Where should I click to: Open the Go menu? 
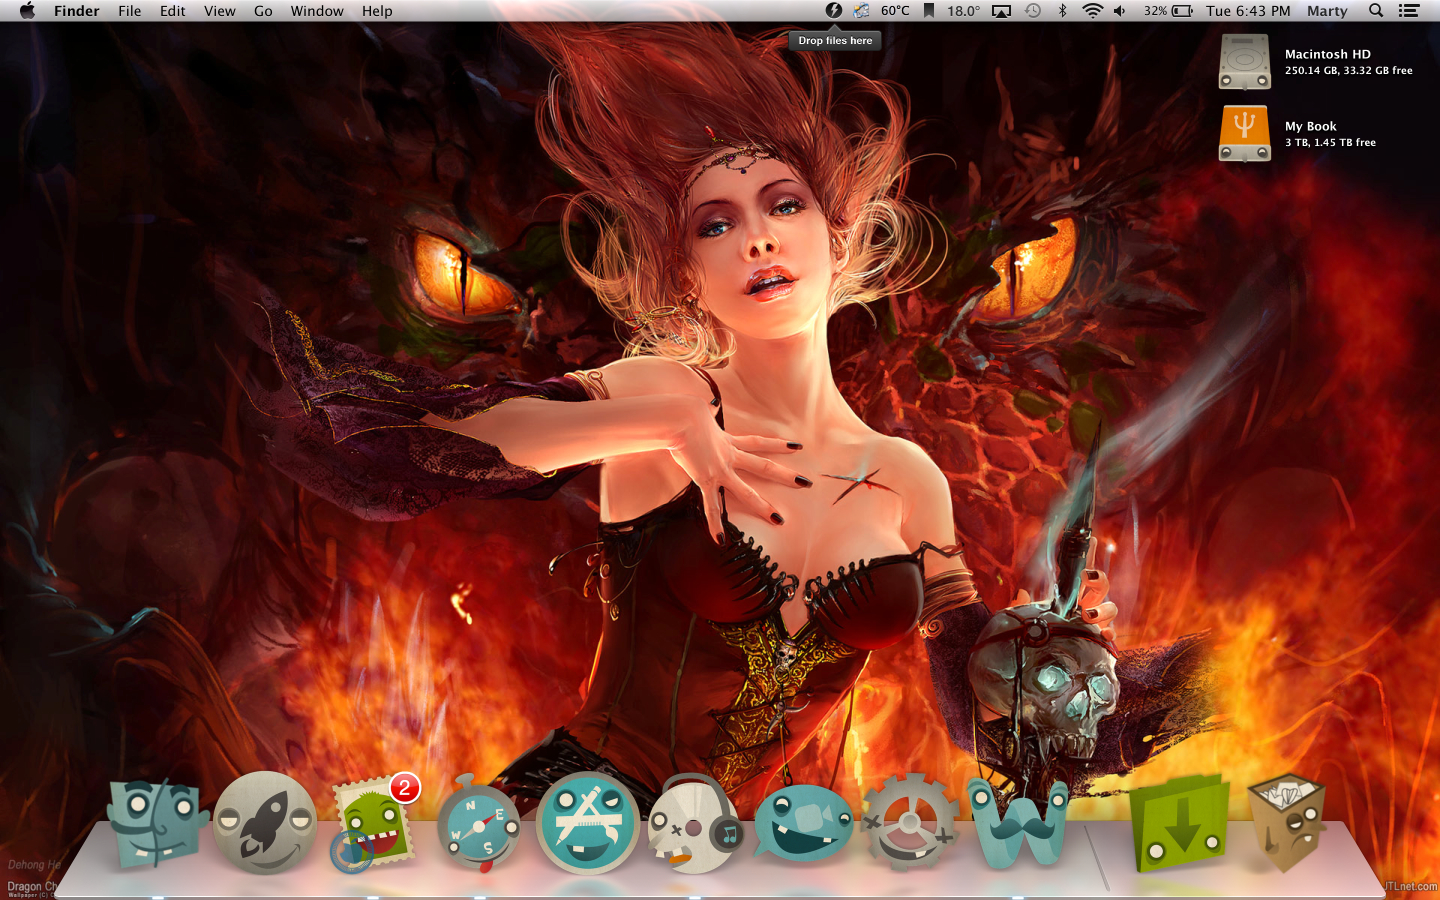coord(263,11)
